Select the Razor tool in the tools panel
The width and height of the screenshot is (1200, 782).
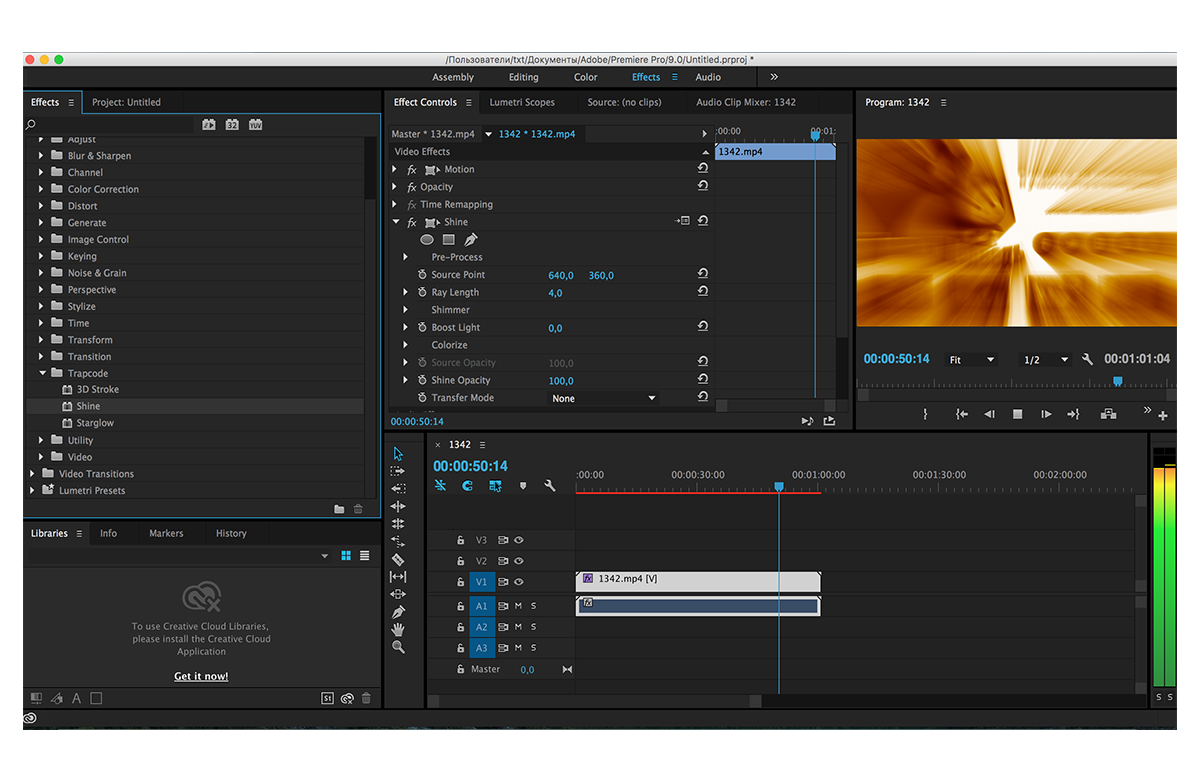(x=398, y=559)
